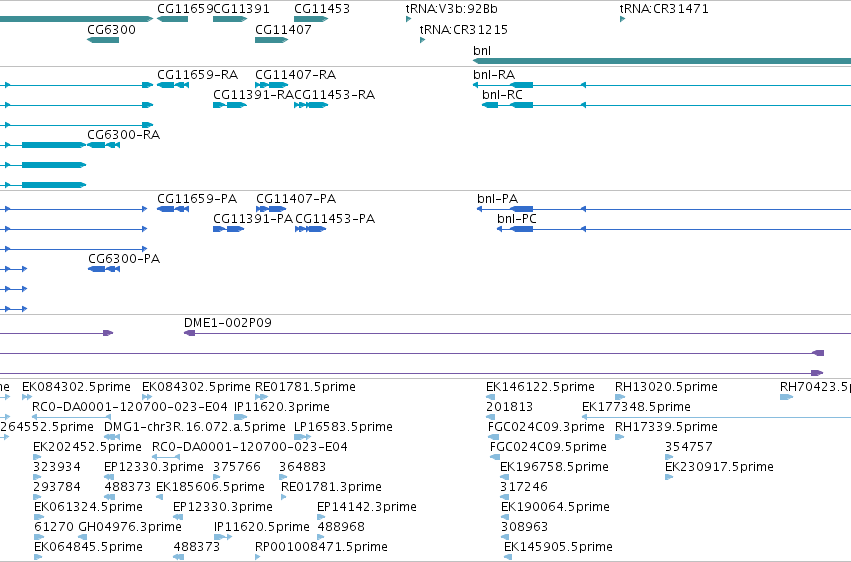The image size is (851, 562).
Task: Select the CG11407 gene label
Action: coord(283,29)
